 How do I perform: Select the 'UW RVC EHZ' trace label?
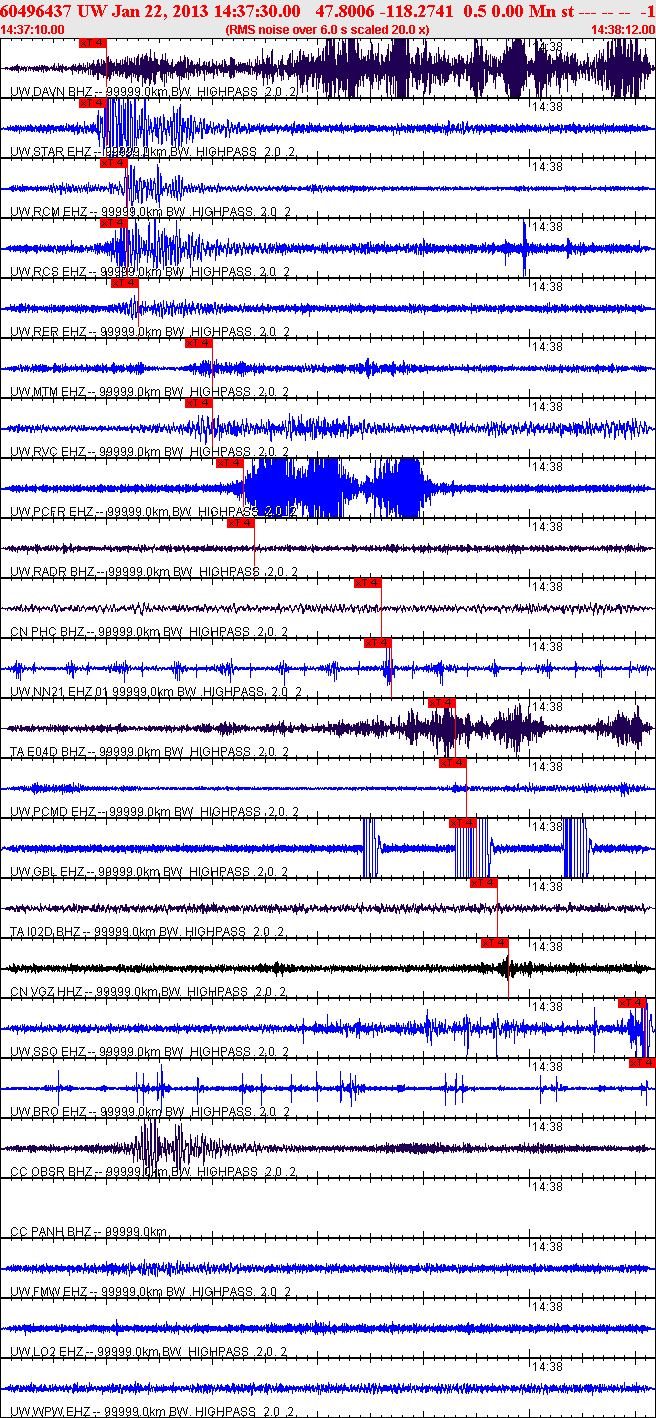(46, 452)
